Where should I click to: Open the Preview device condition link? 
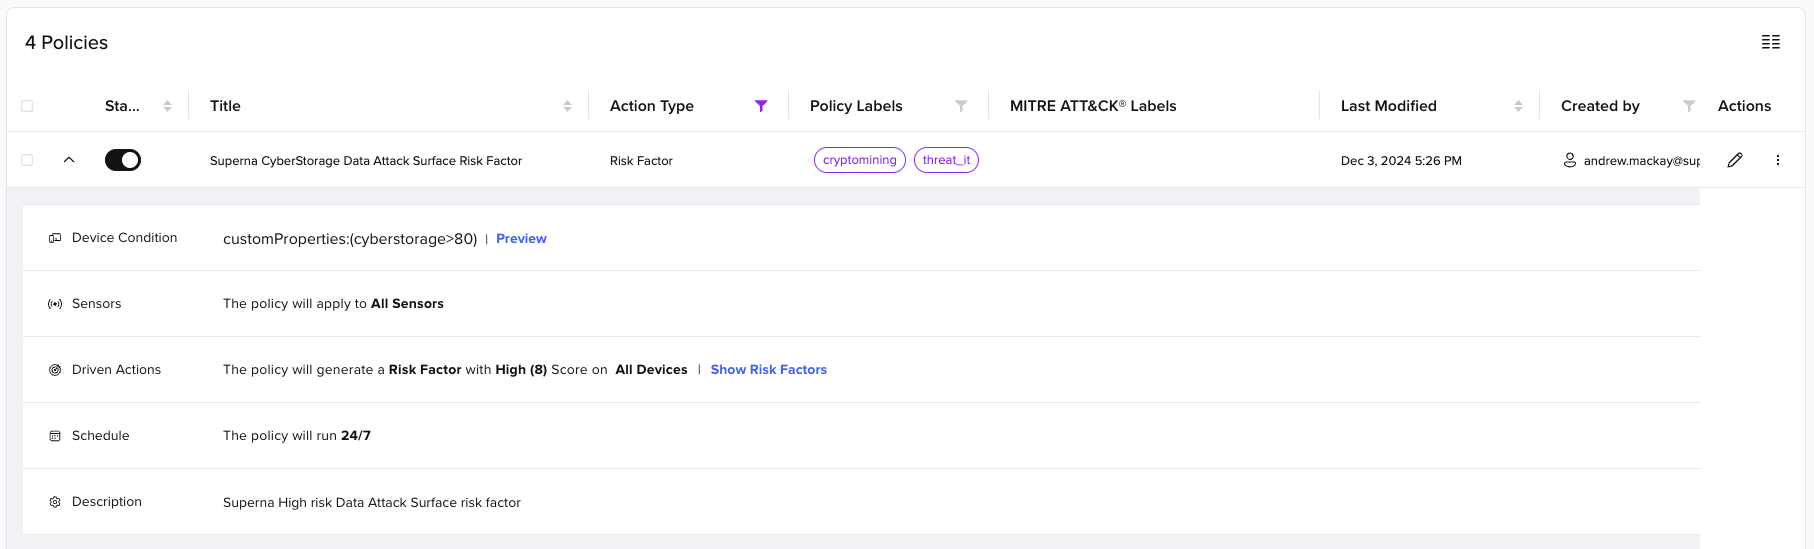(521, 239)
